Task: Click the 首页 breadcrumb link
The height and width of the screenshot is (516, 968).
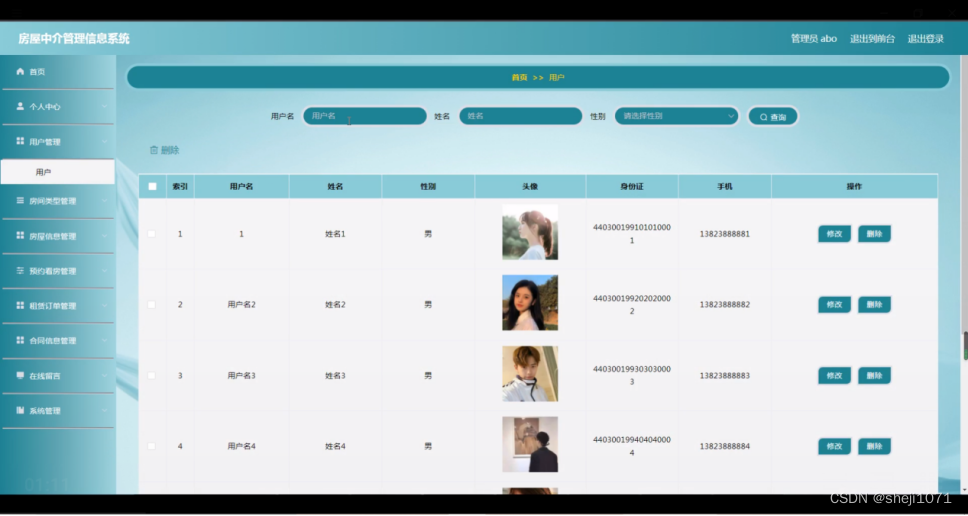Action: coord(519,78)
